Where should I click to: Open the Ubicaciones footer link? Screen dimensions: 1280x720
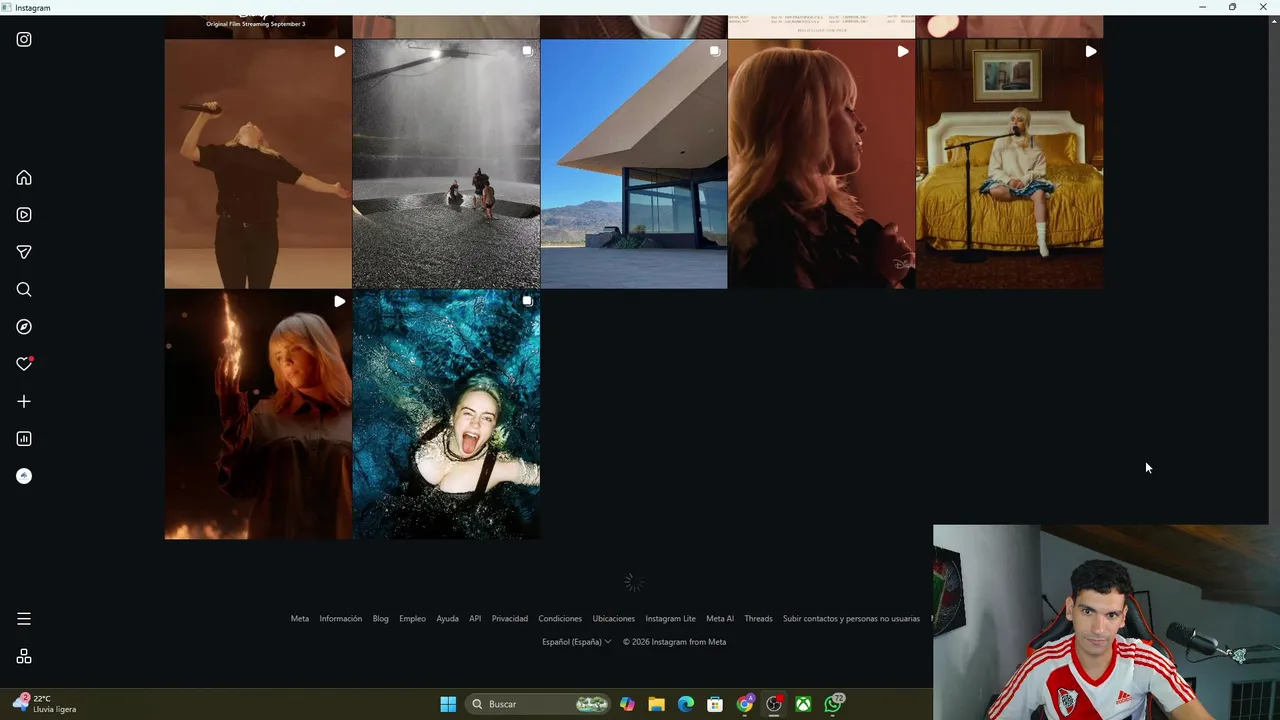point(614,619)
